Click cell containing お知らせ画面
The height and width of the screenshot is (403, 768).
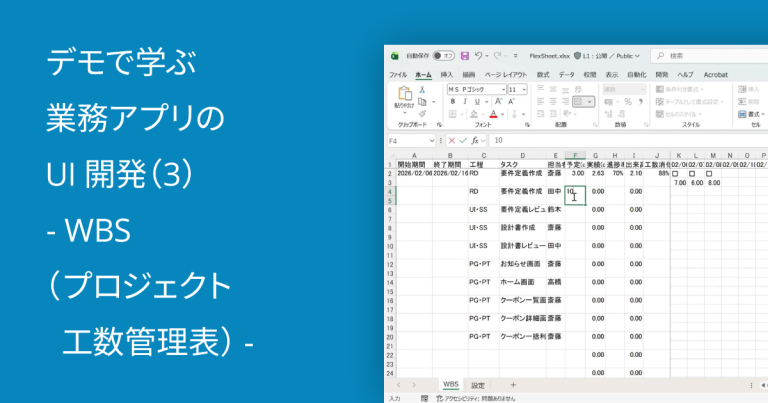tap(523, 264)
